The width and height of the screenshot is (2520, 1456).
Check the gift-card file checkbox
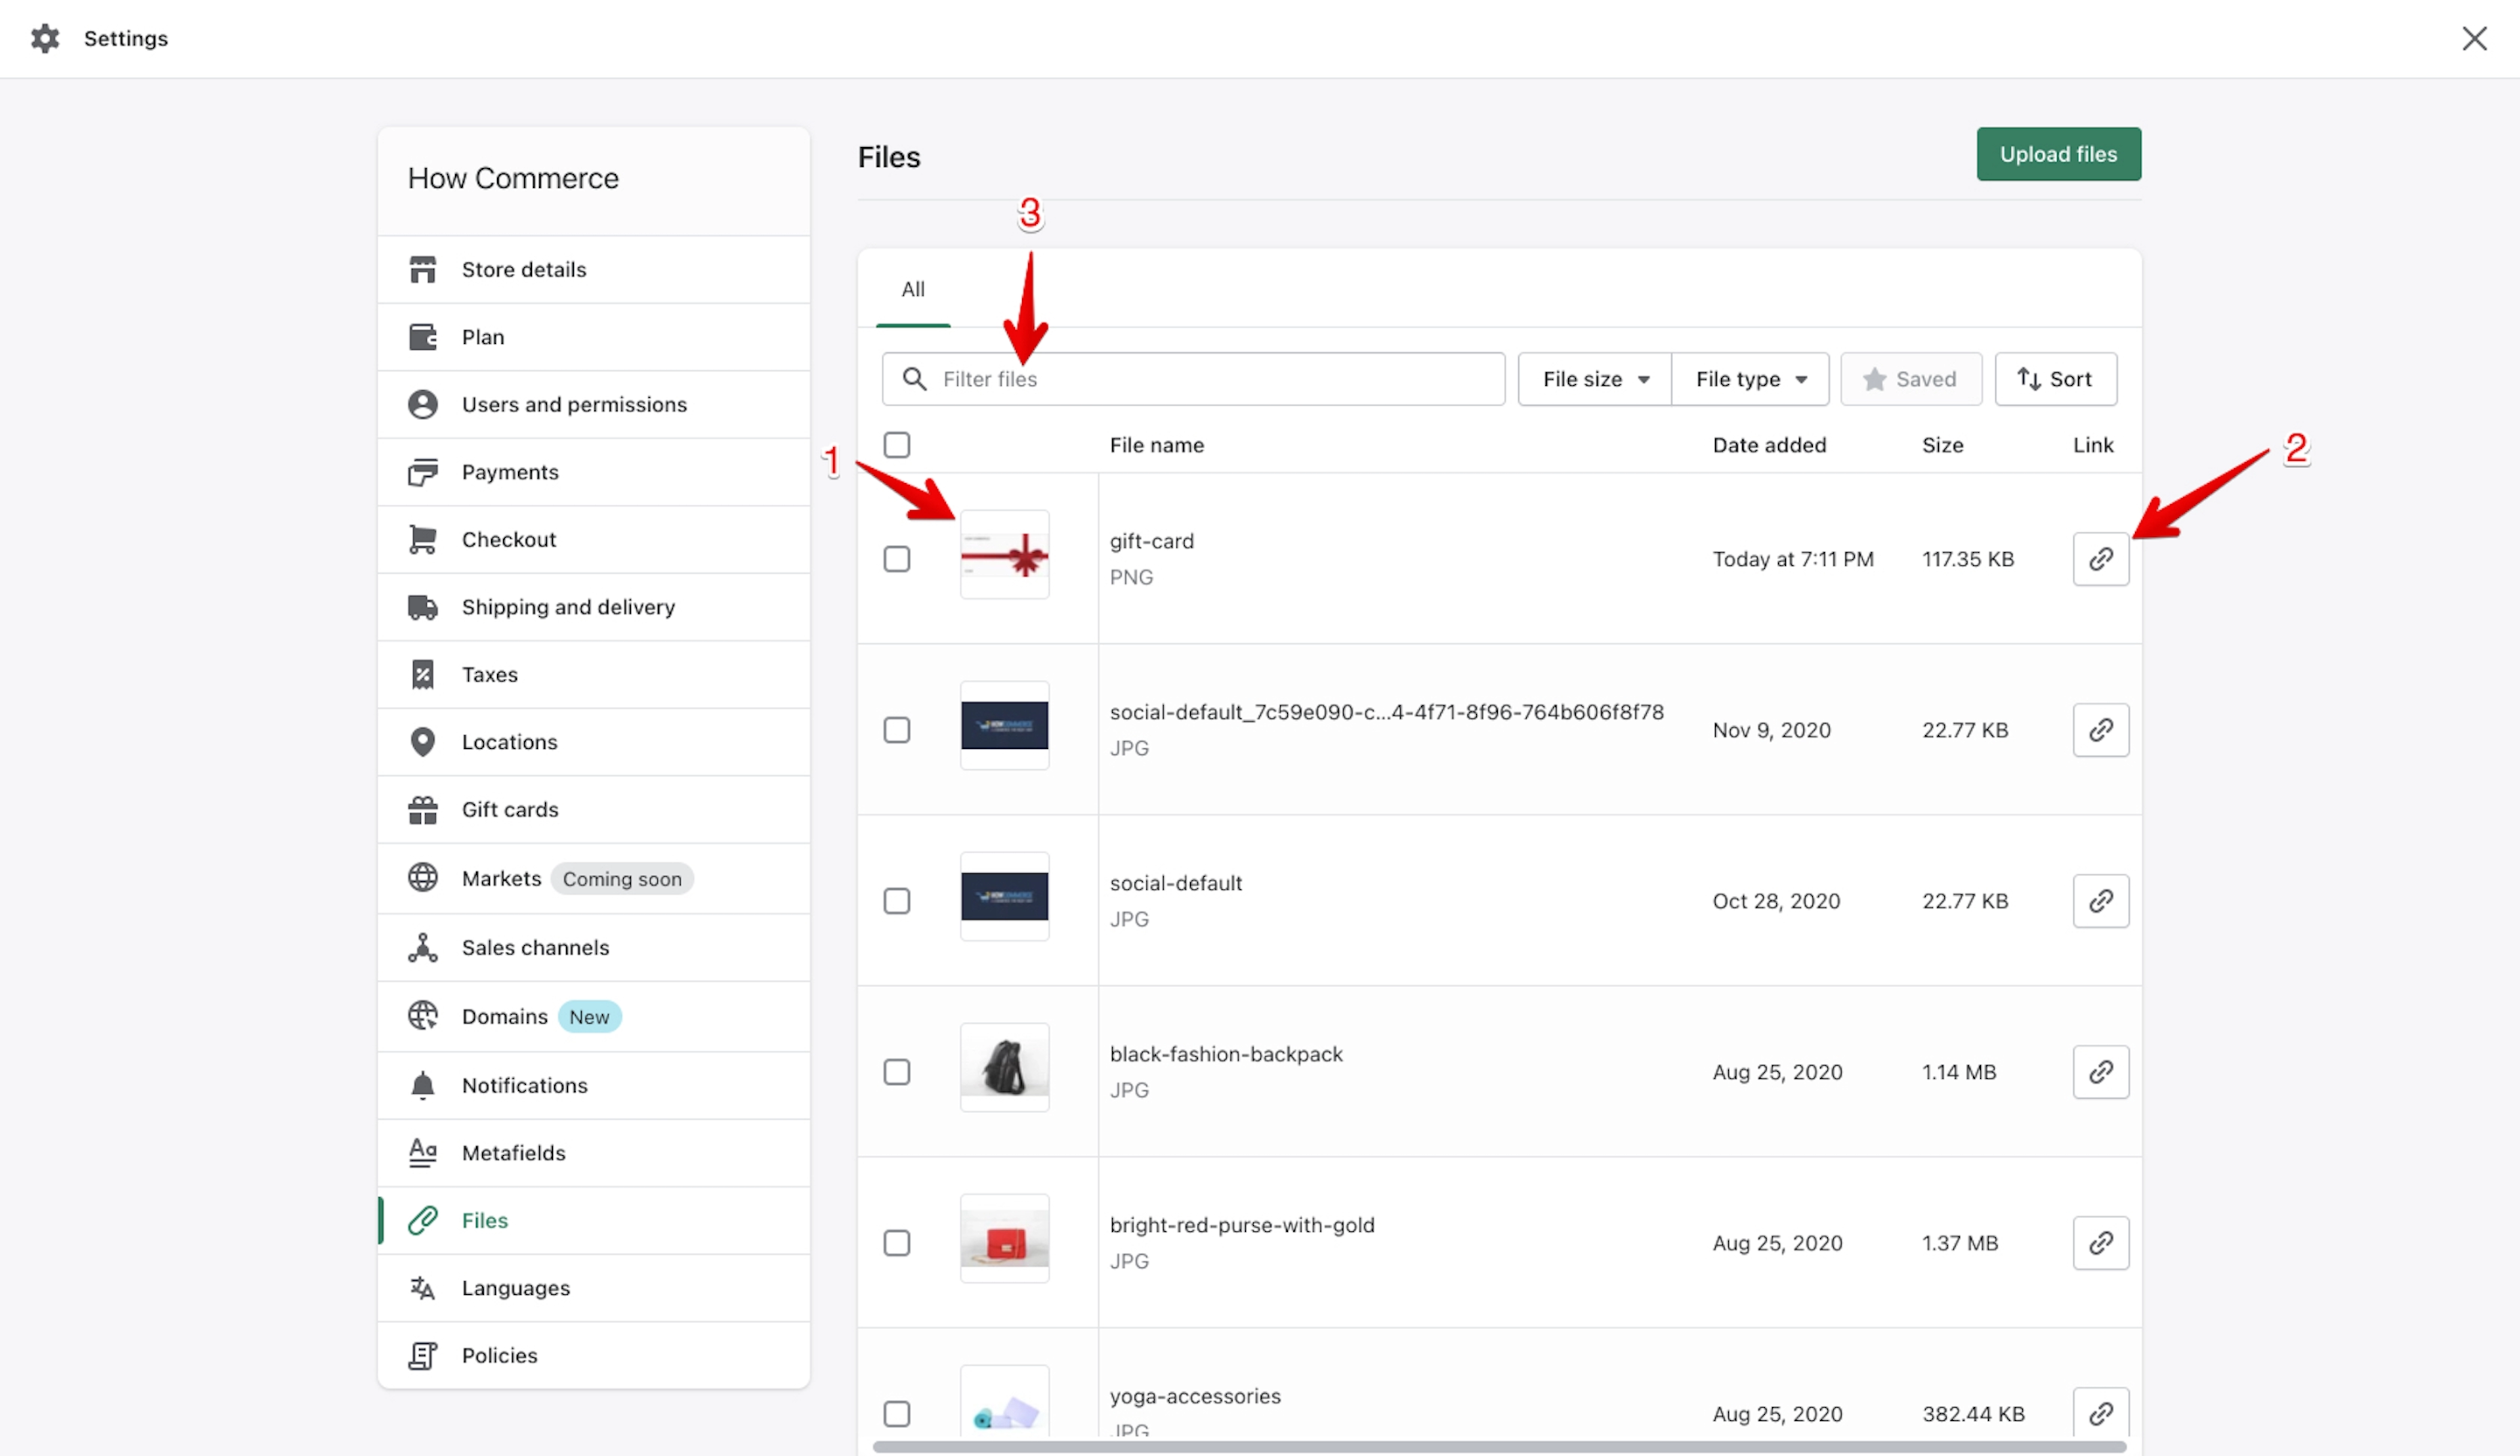pos(897,559)
